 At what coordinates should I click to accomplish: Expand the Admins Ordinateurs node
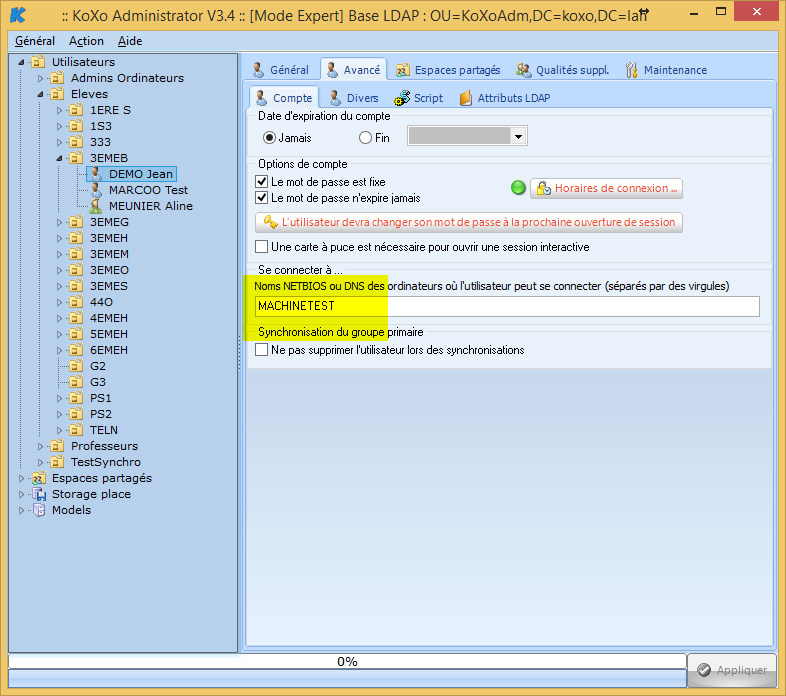(40, 78)
